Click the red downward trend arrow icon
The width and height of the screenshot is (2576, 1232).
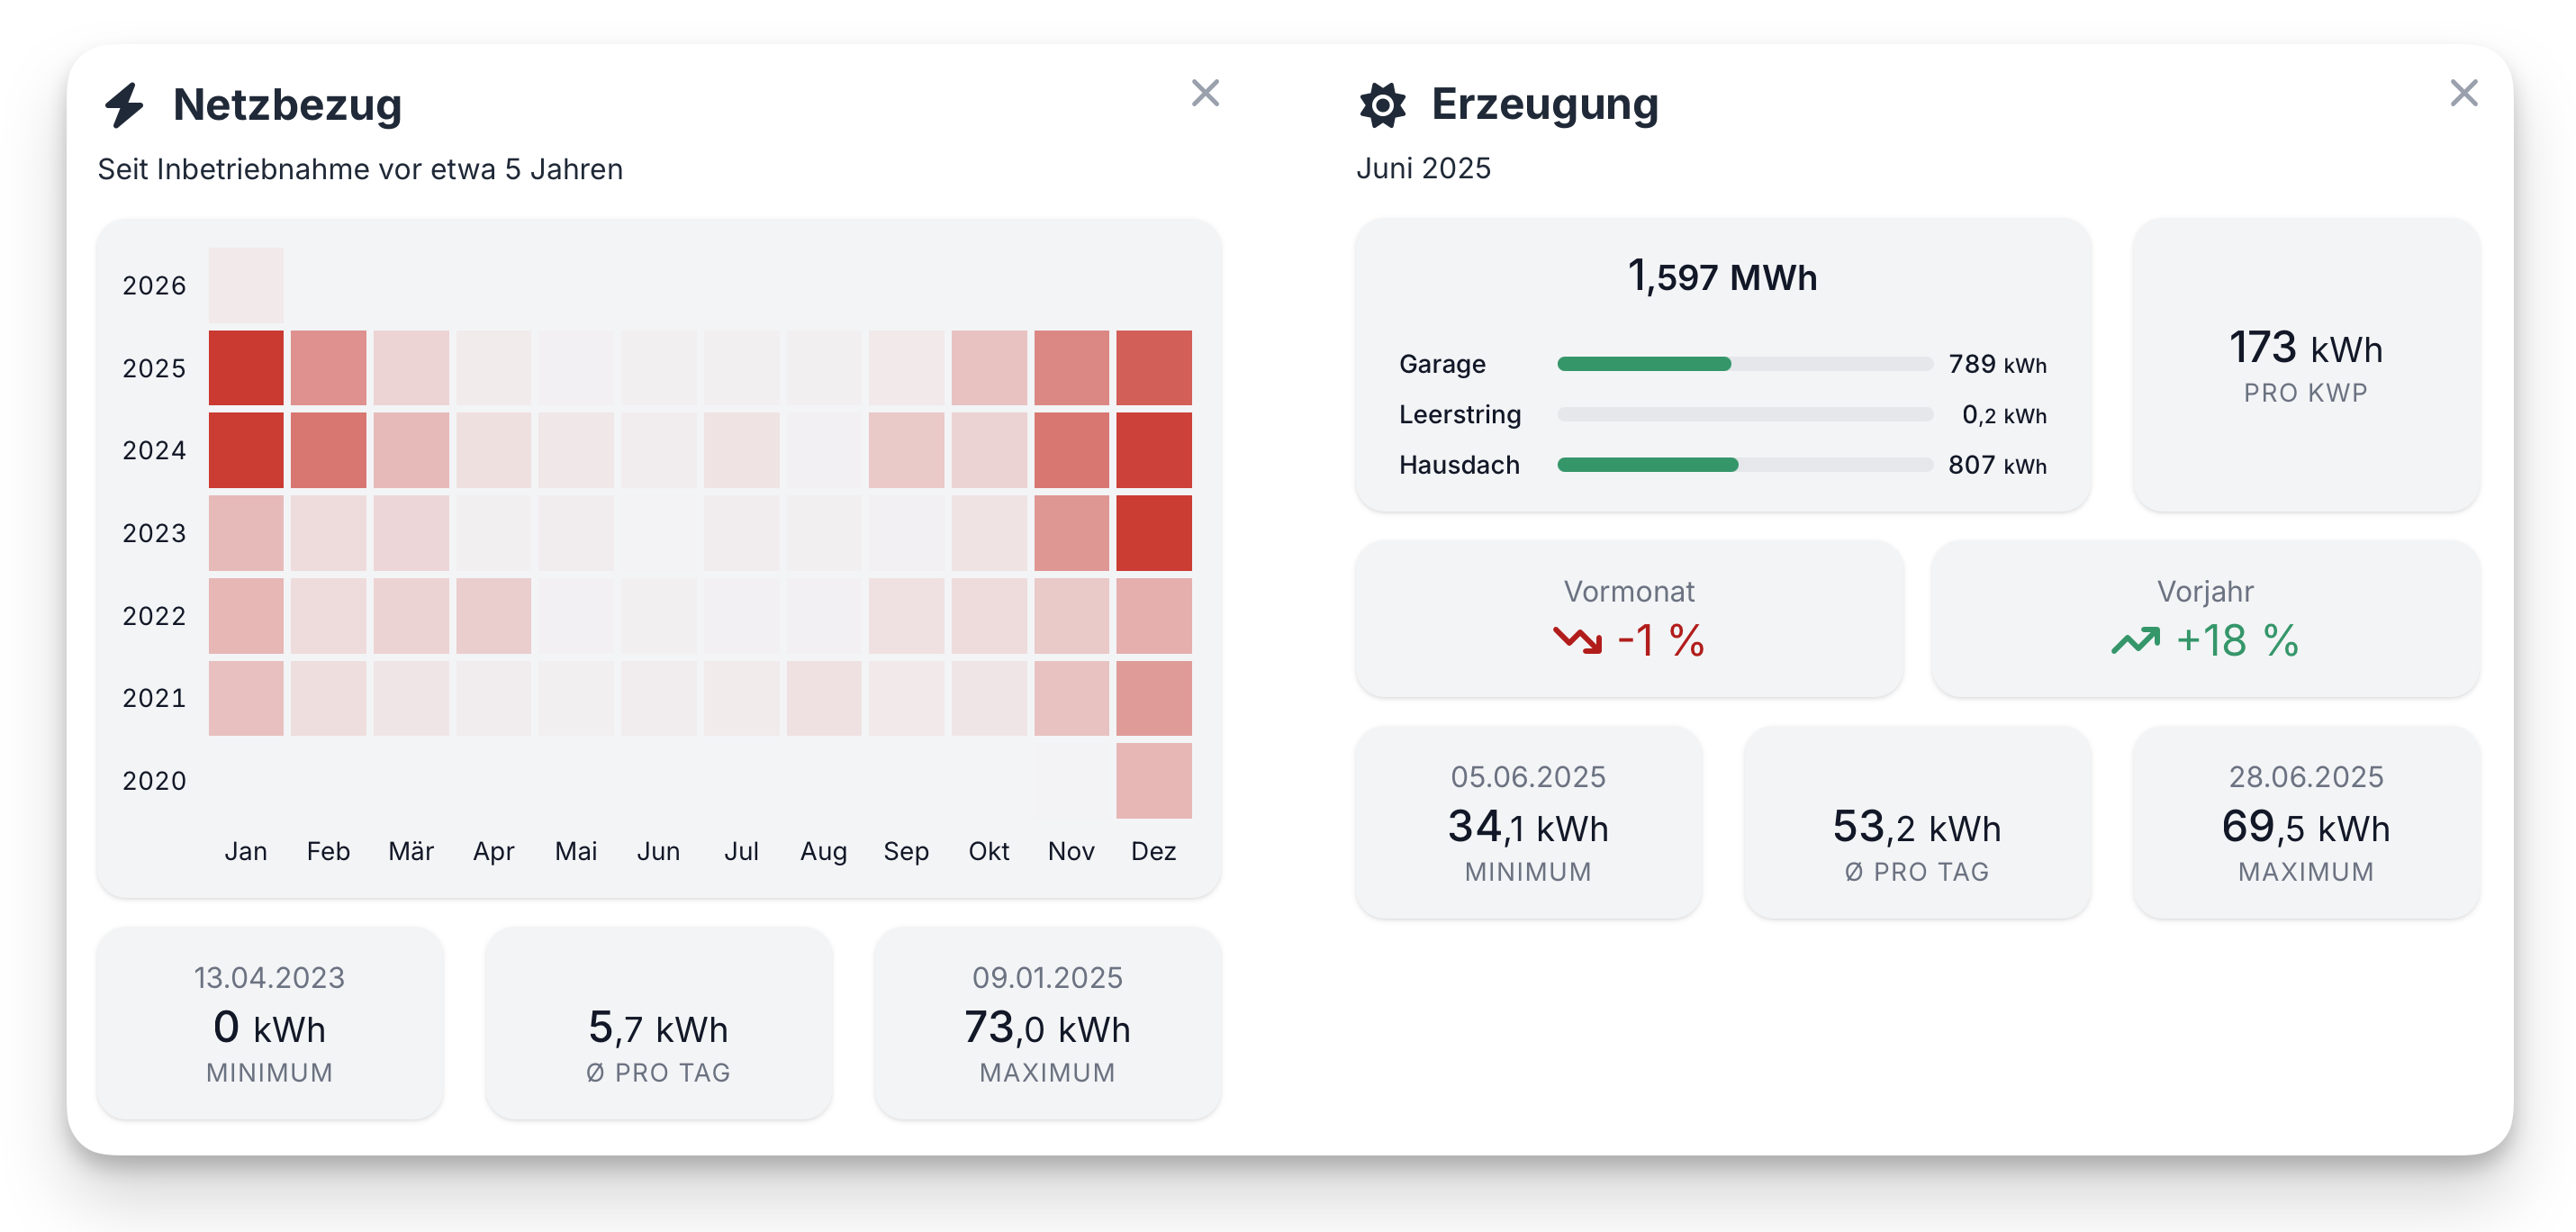coord(1577,639)
